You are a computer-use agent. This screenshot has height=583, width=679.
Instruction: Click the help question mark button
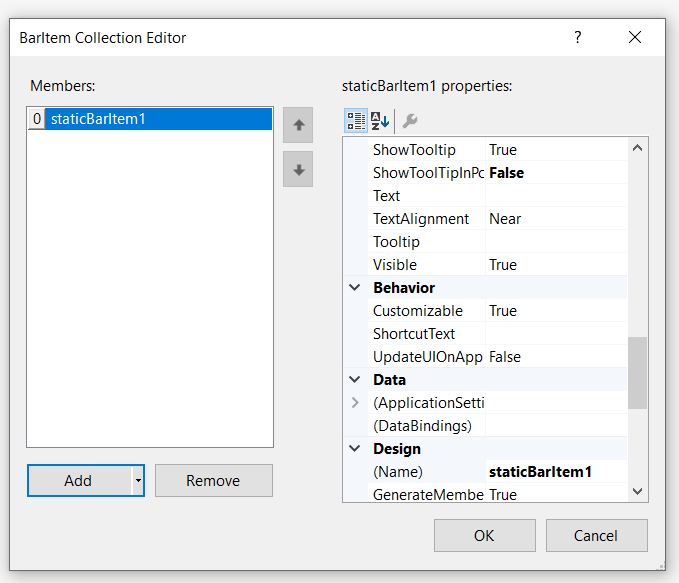click(577, 37)
